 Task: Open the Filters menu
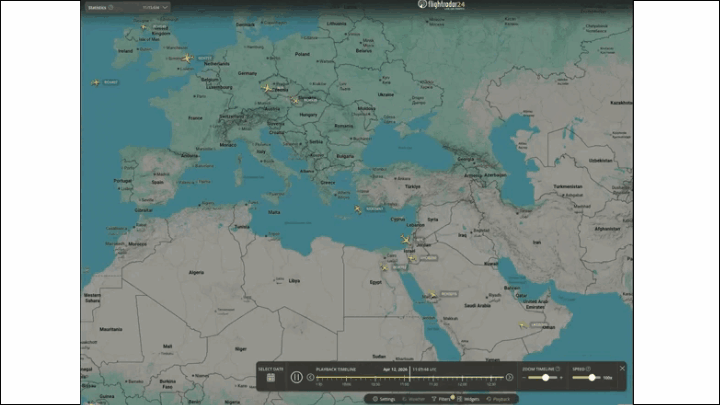[x=443, y=399]
